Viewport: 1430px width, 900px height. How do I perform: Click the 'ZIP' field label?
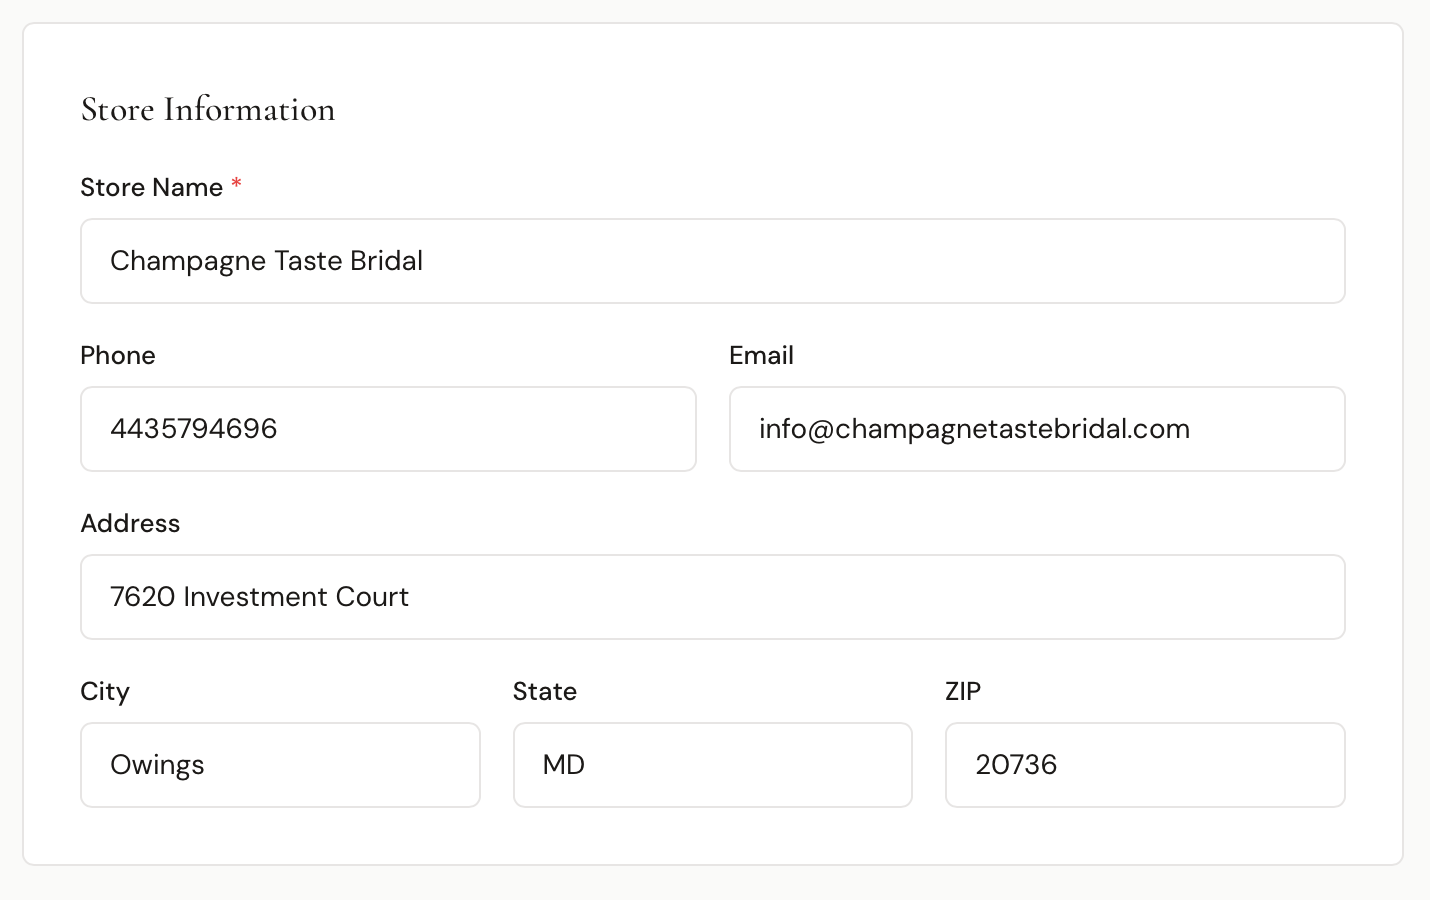963,692
